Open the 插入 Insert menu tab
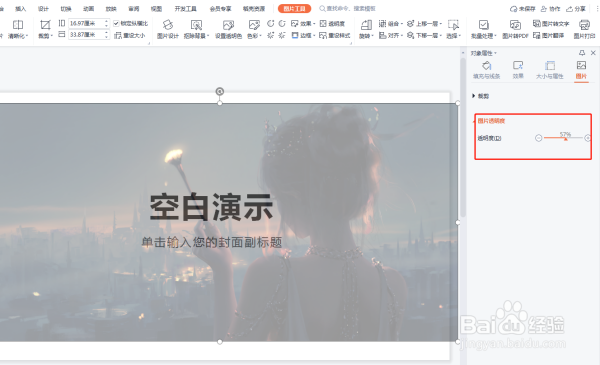 pyautogui.click(x=21, y=9)
